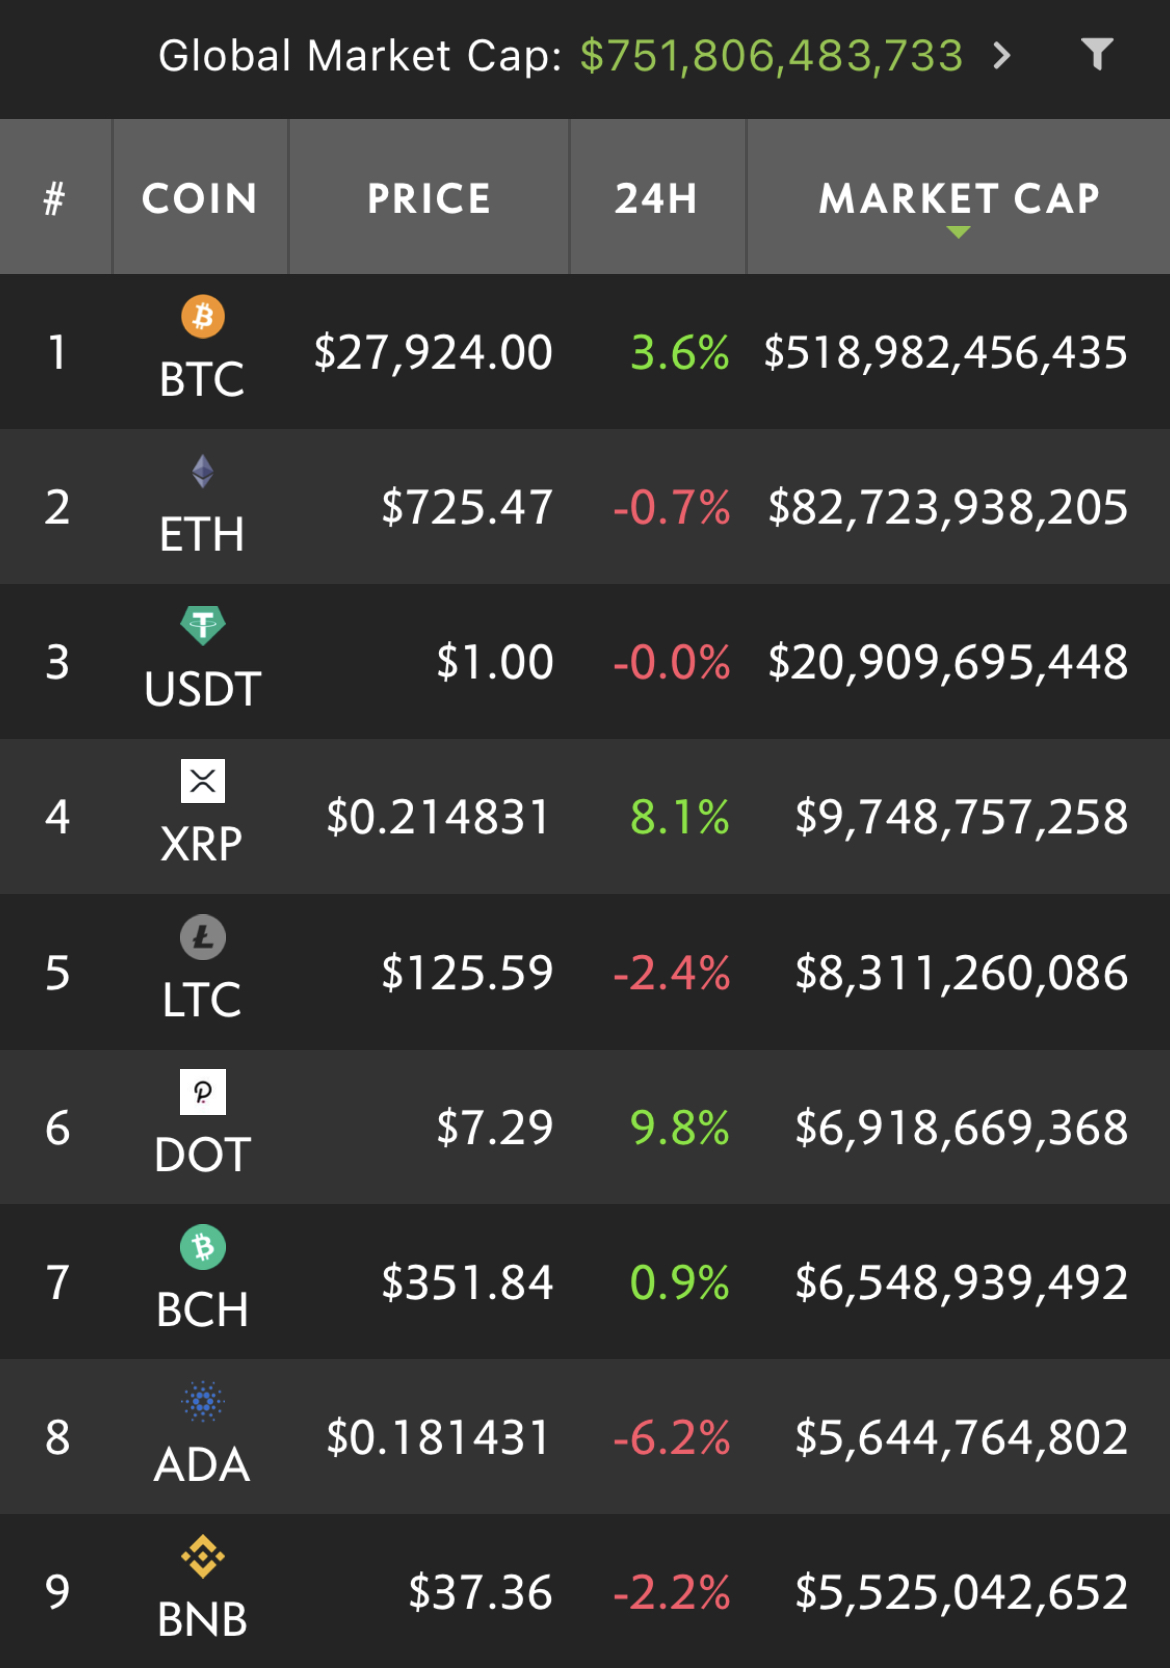Tap the Bitcoin Cash BCH coin icon
The height and width of the screenshot is (1668, 1170).
(x=203, y=1247)
